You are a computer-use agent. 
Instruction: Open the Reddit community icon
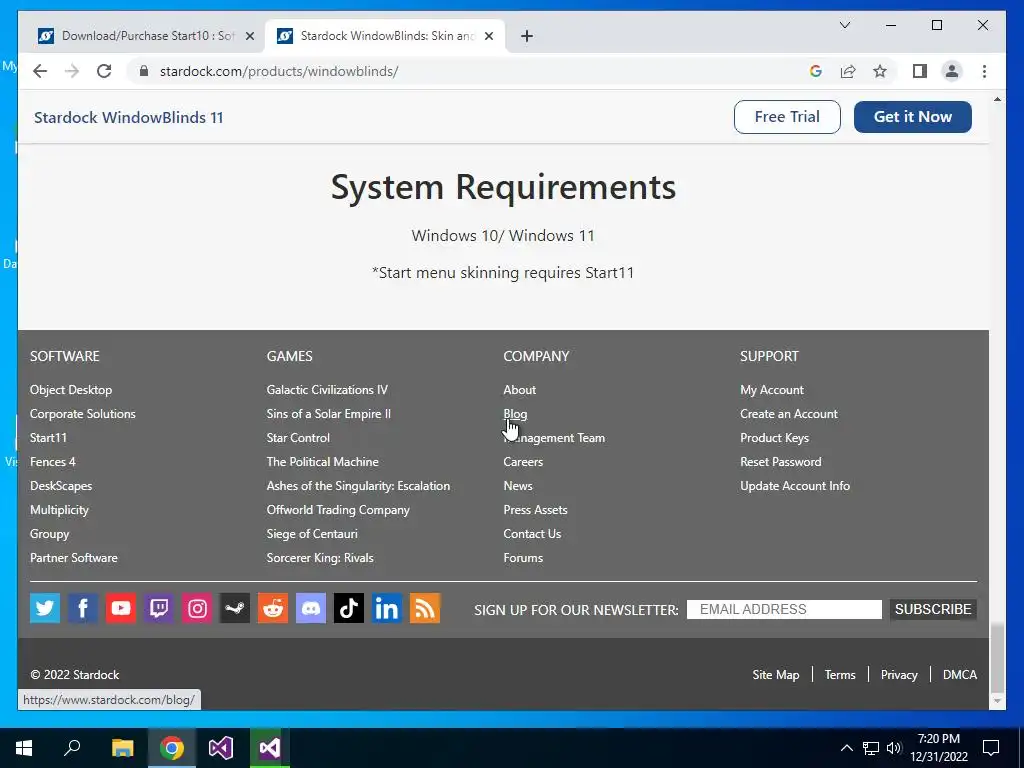click(273, 608)
